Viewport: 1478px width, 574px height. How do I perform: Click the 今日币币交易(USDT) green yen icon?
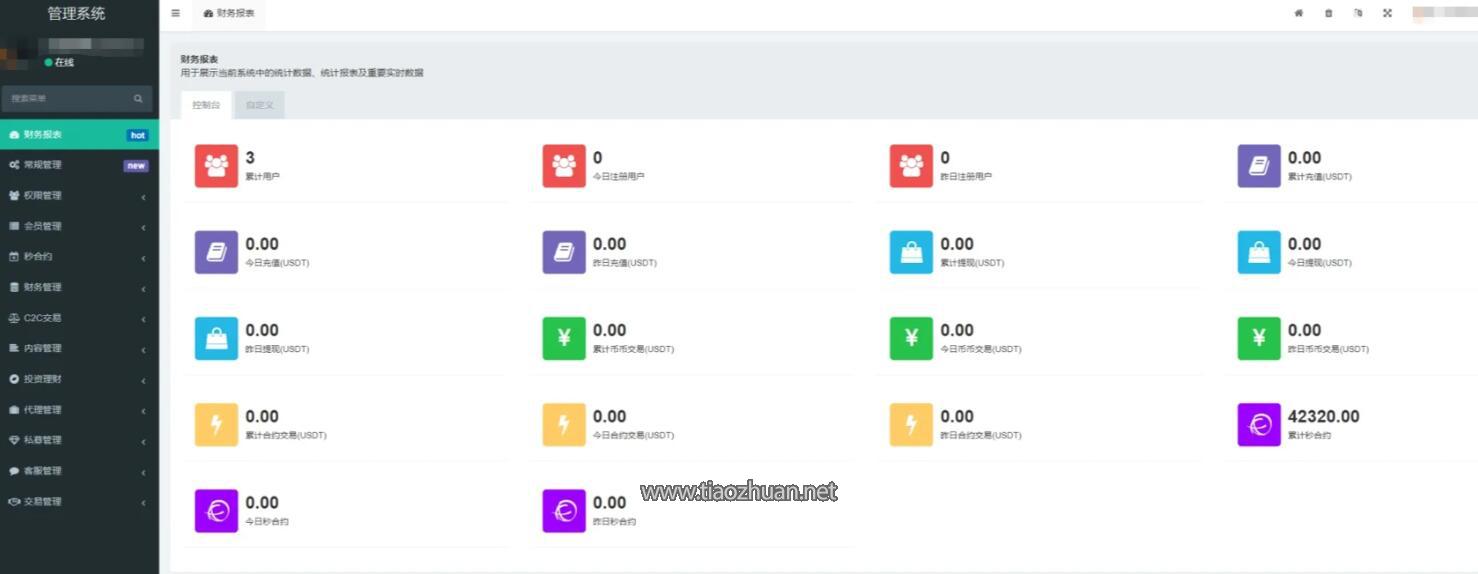(911, 339)
